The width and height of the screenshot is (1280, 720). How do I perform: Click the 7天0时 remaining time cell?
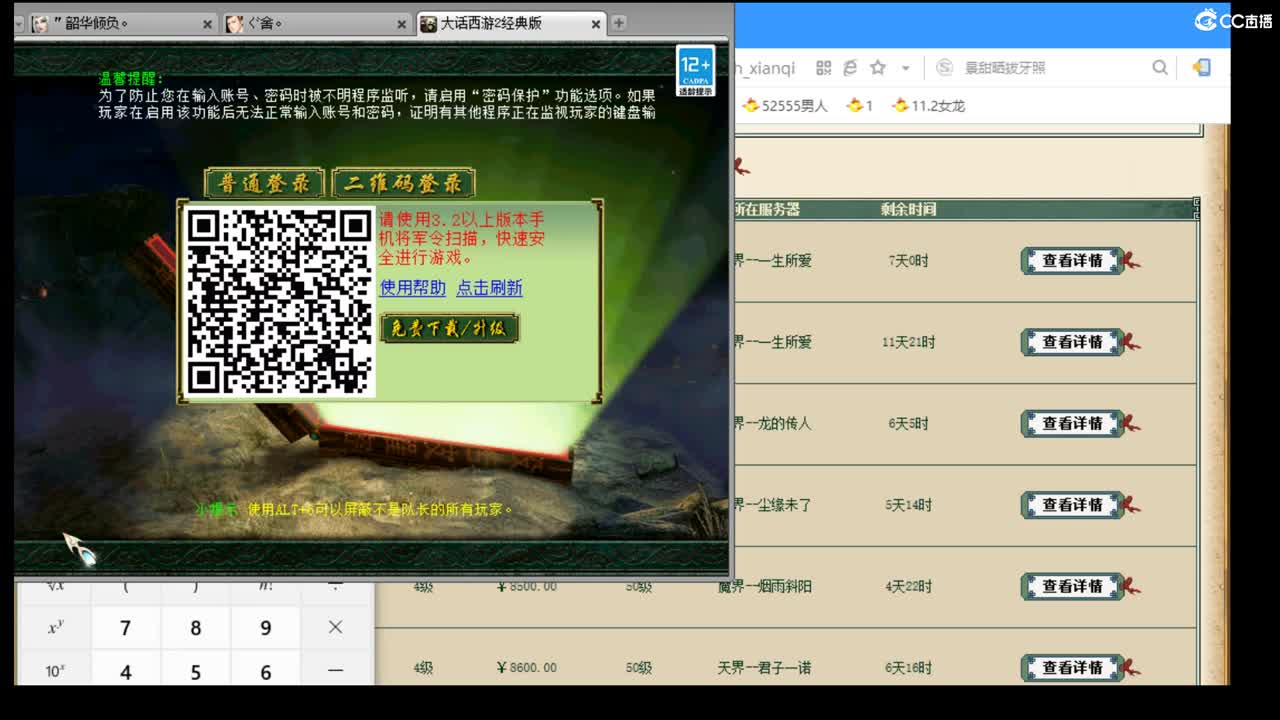[x=908, y=261]
